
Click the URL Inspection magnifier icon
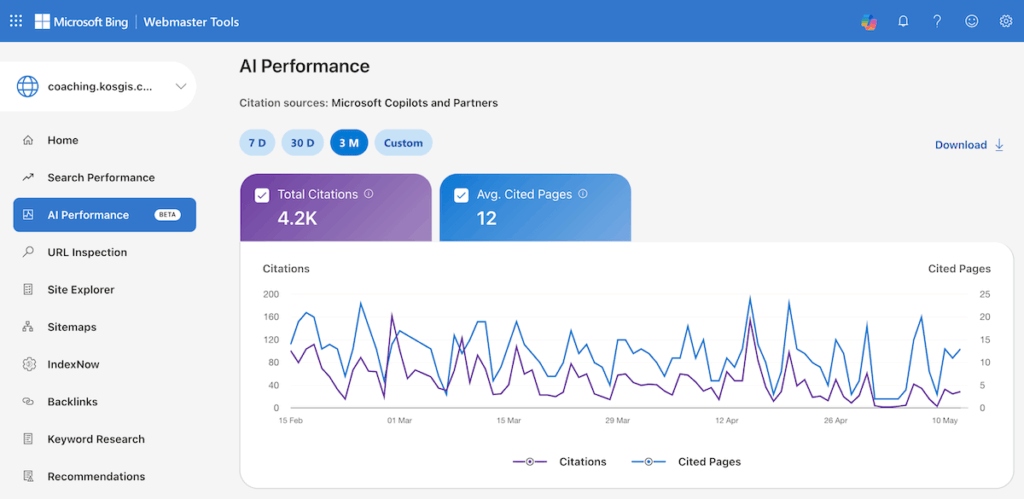coord(27,252)
